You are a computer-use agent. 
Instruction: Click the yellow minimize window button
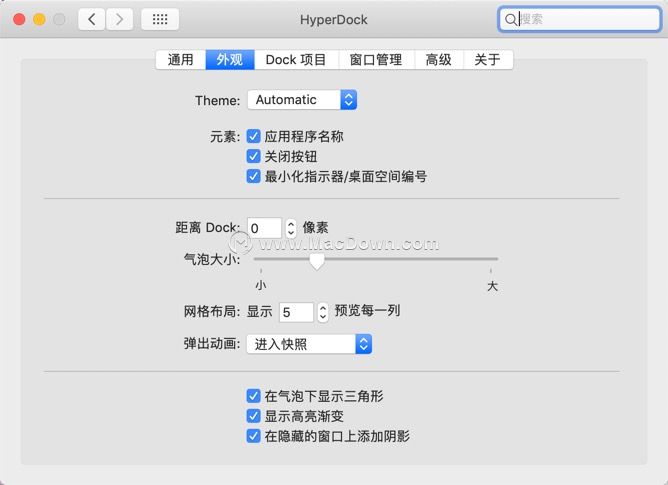tap(39, 19)
